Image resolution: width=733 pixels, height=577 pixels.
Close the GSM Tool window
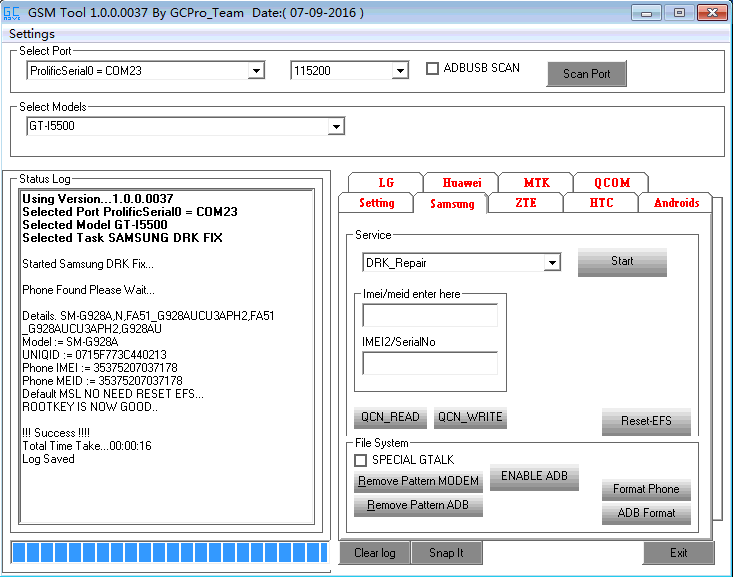pyautogui.click(x=712, y=13)
